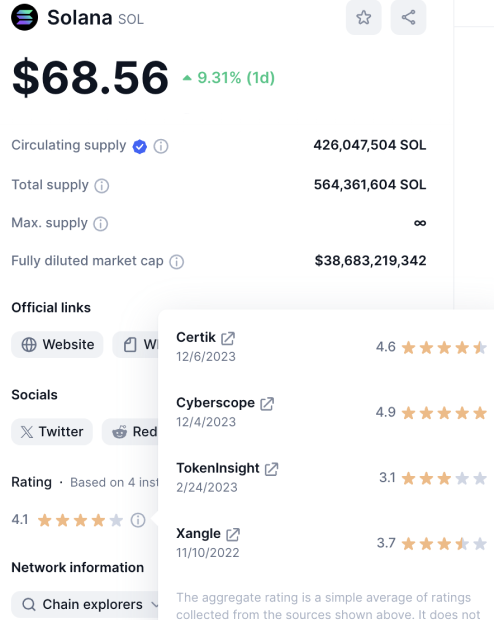Image resolution: width=494 pixels, height=620 pixels.
Task: Add Solana to watchlist via star icon
Action: [363, 17]
